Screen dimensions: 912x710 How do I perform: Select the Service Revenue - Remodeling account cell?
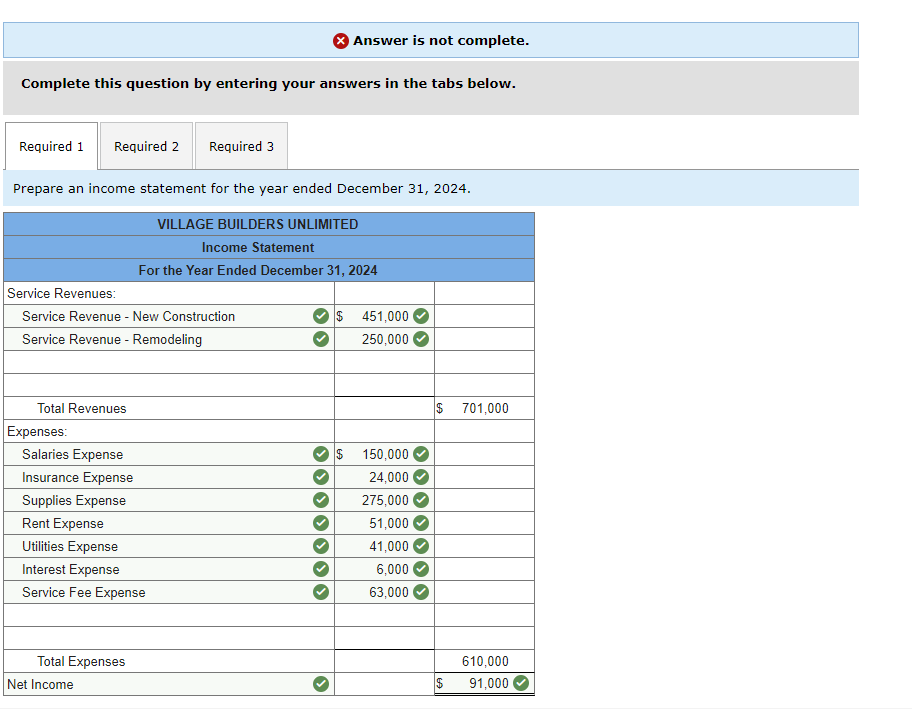point(169,339)
